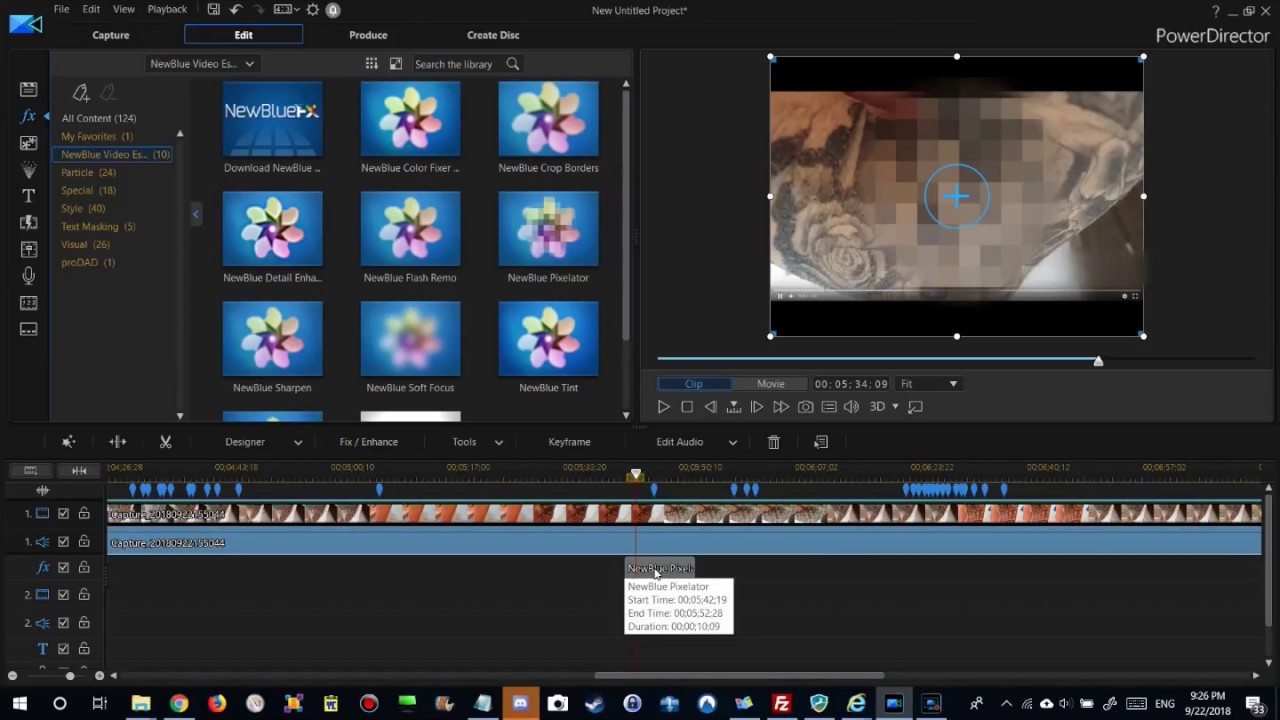Screen dimensions: 1280x720
Task: Open the Particle Room icon in sidebar
Action: click(28, 170)
